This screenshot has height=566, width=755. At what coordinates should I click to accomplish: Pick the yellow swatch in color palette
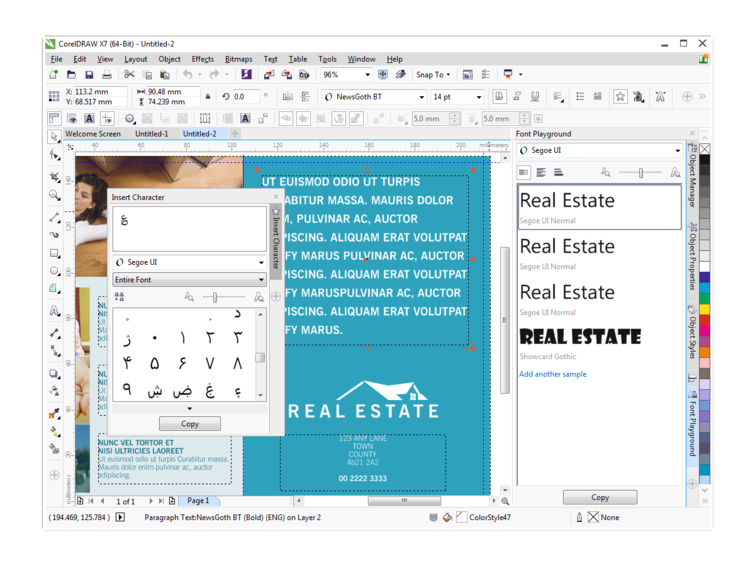point(704,309)
